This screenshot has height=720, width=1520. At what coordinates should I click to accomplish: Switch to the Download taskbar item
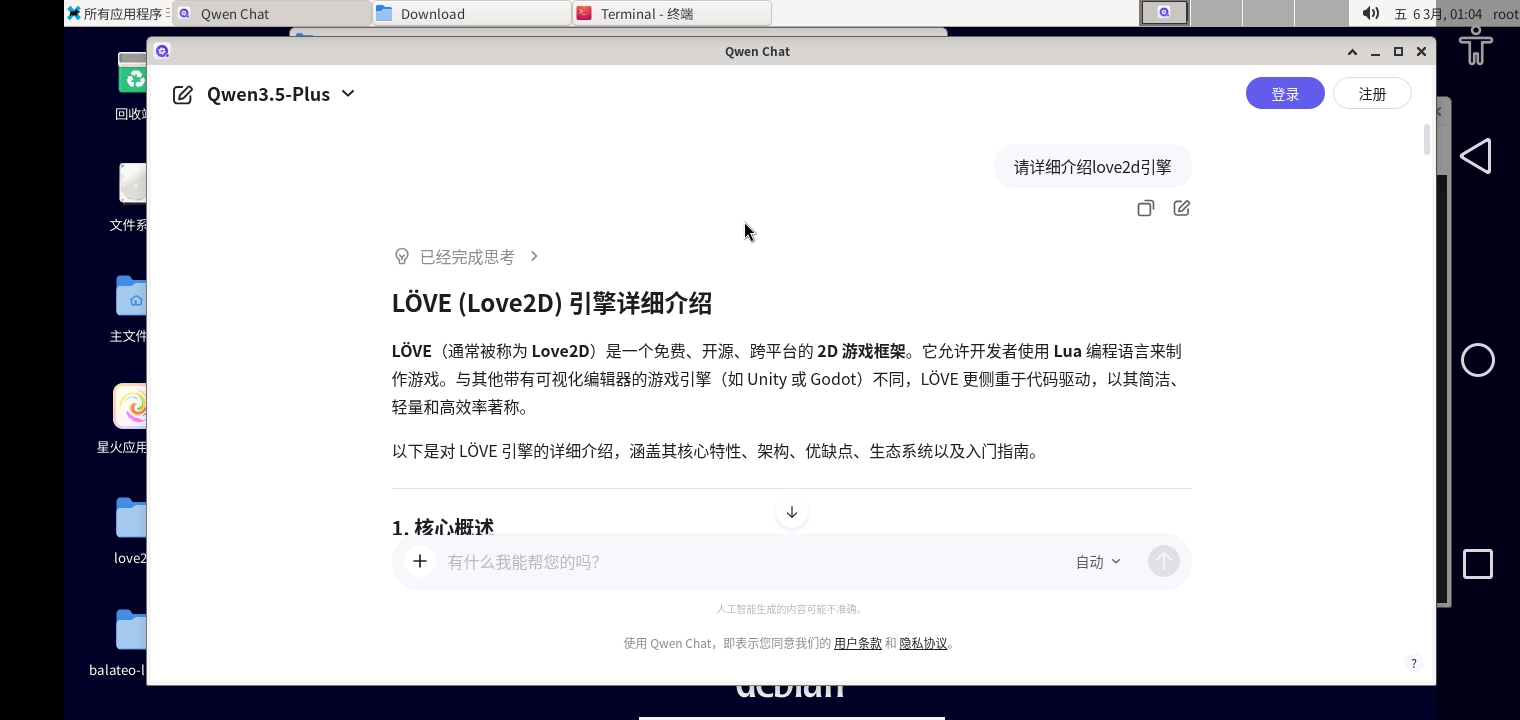tap(472, 13)
